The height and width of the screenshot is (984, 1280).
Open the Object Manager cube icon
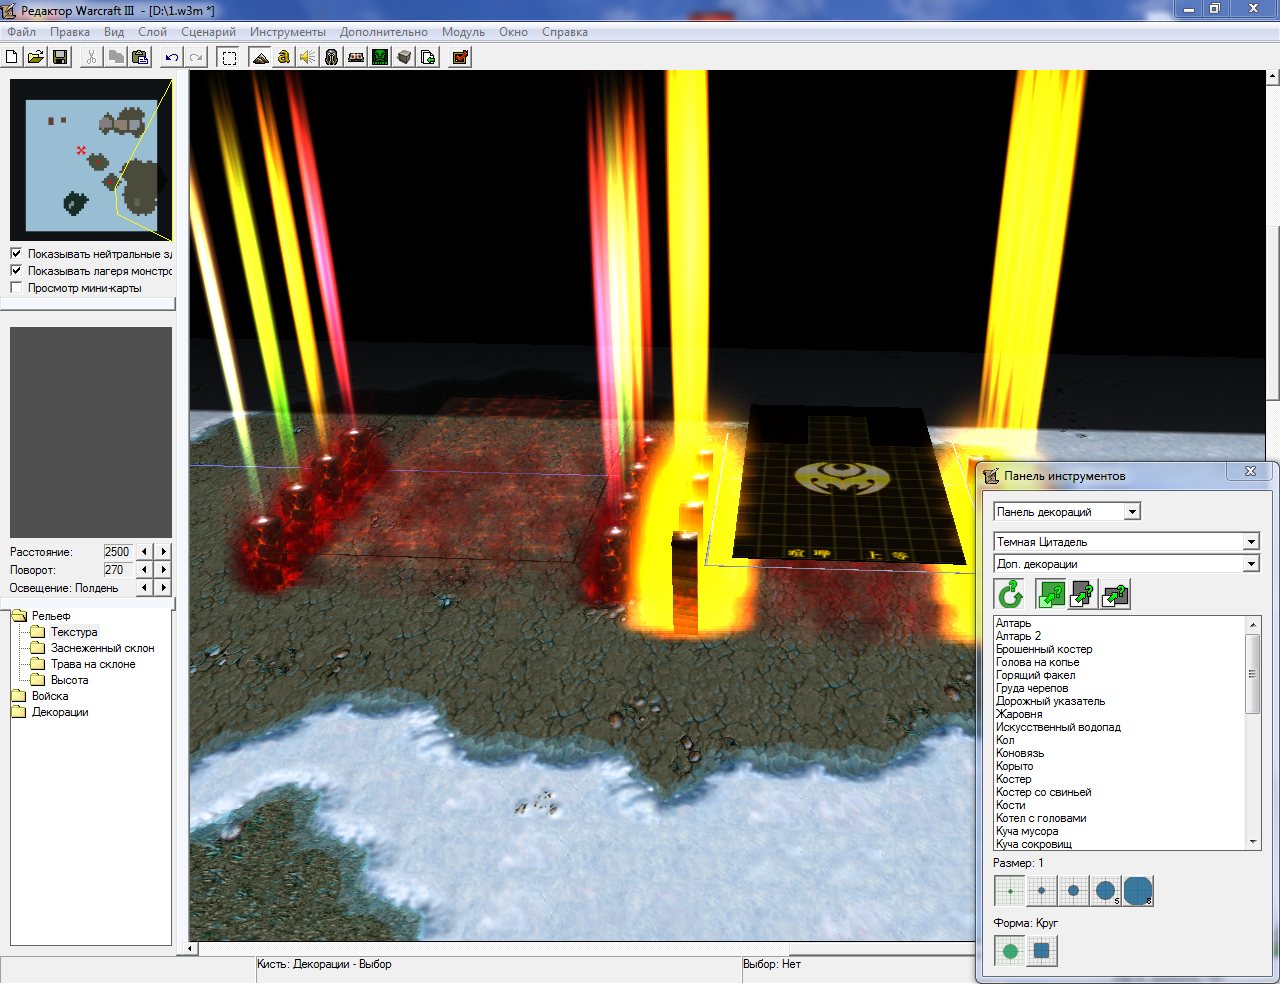[x=404, y=57]
